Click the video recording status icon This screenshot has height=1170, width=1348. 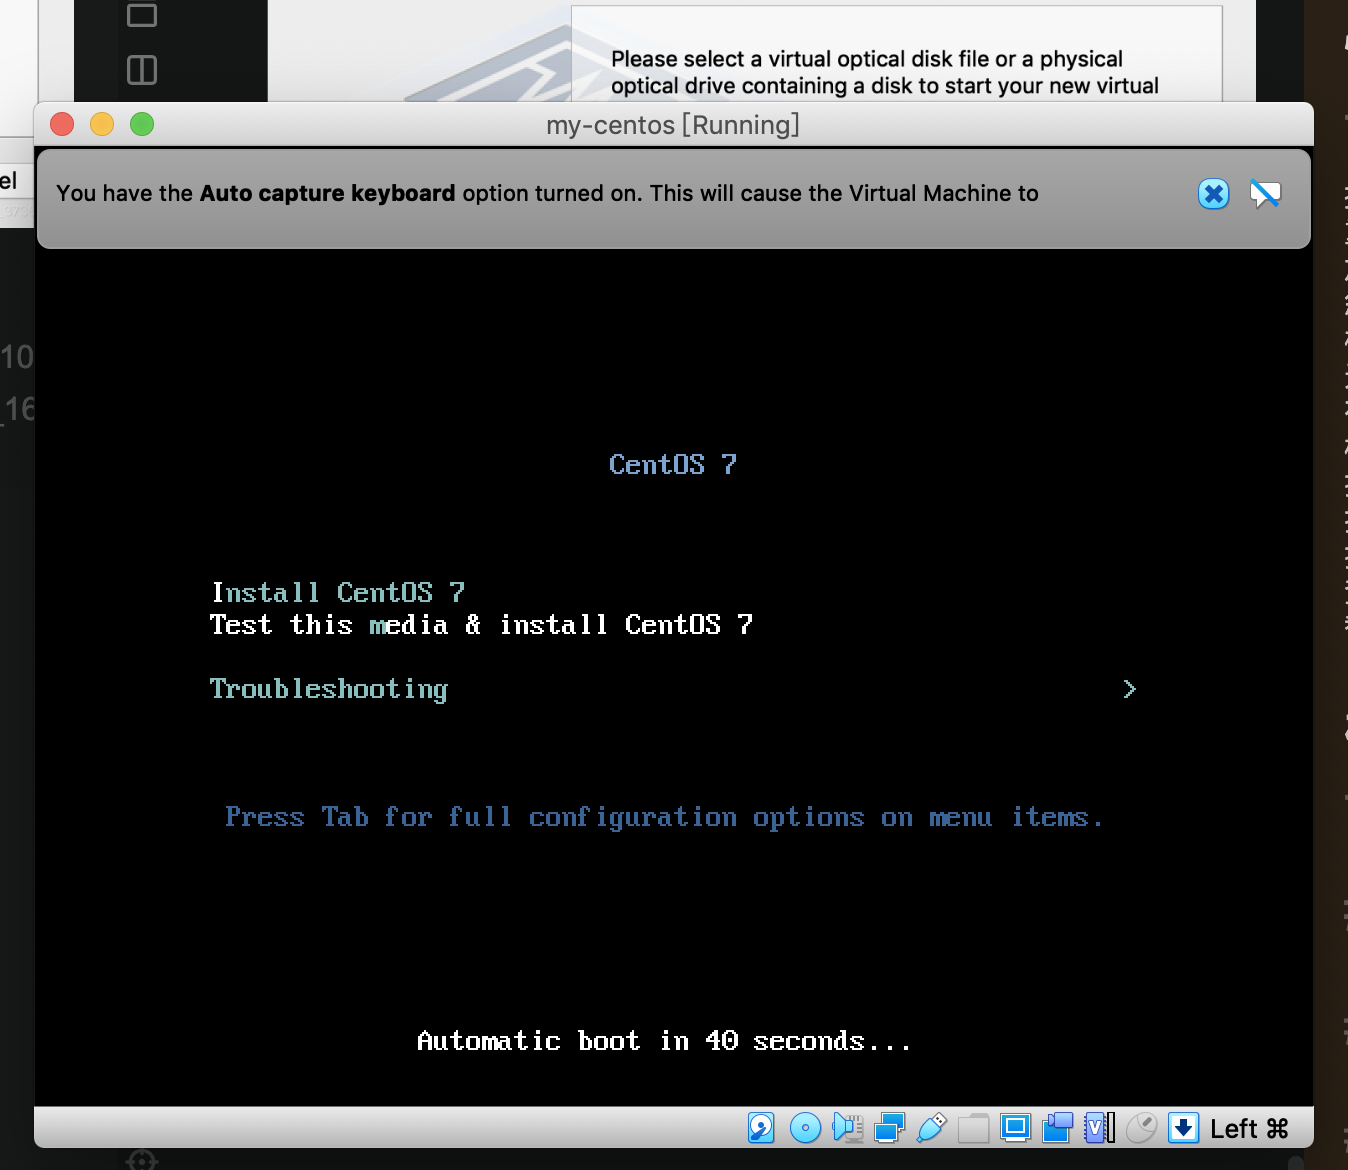1057,1128
